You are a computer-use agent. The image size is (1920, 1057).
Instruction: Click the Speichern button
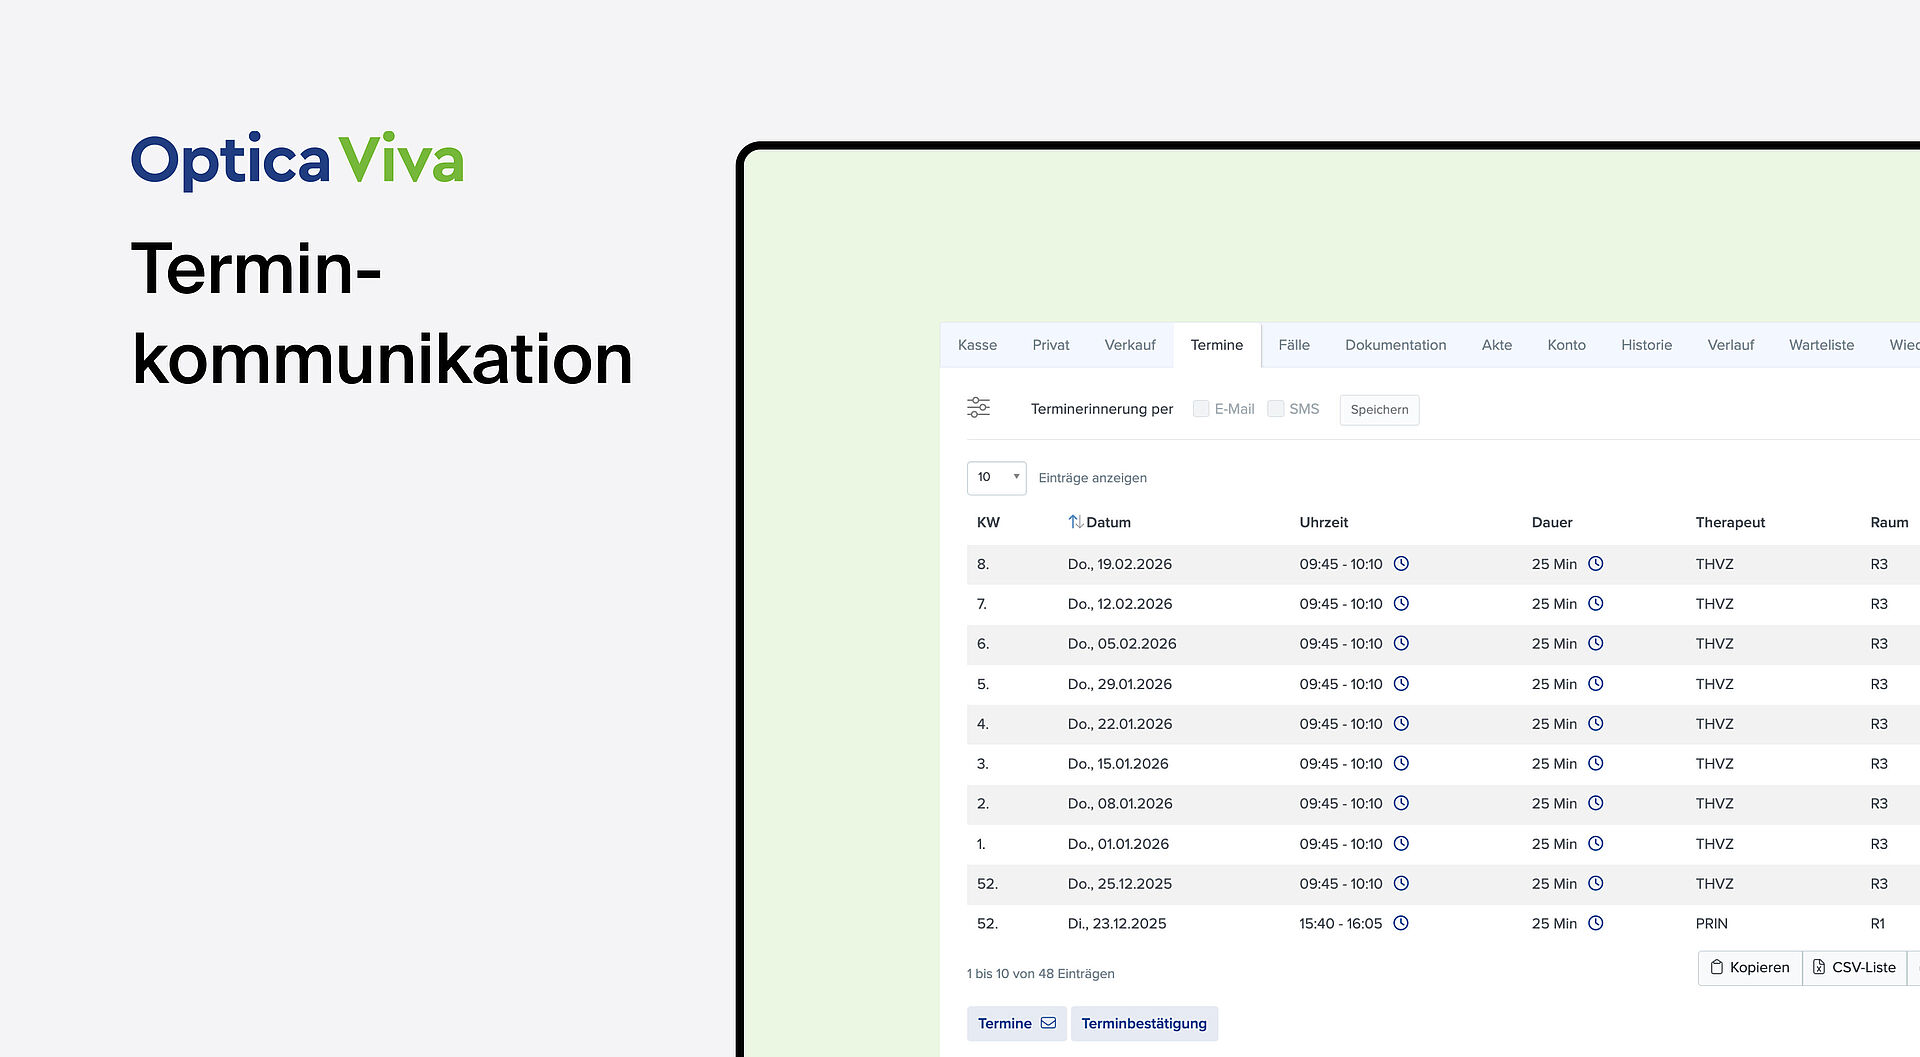(x=1379, y=410)
